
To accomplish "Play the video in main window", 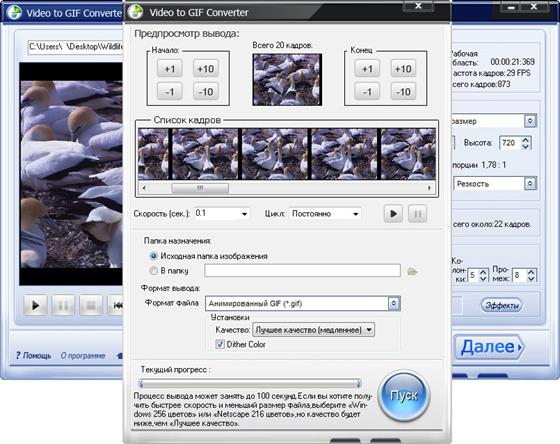I will 35,305.
